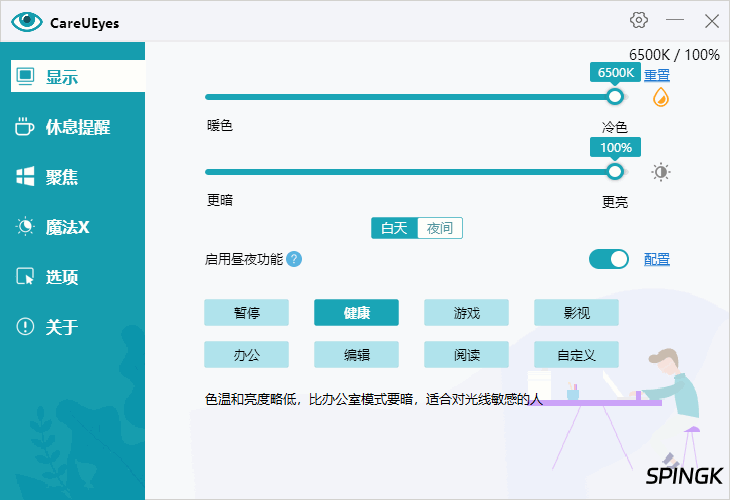Close the CareUEyes window
The width and height of the screenshot is (730, 500).
pos(711,20)
